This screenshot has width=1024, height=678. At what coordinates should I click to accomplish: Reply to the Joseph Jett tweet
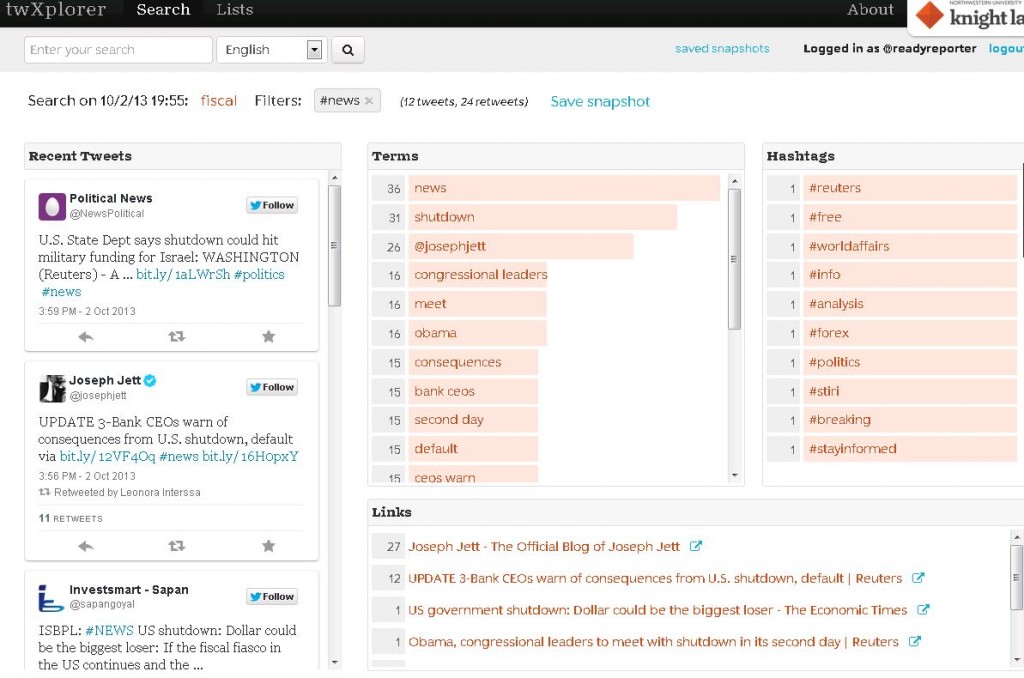86,546
